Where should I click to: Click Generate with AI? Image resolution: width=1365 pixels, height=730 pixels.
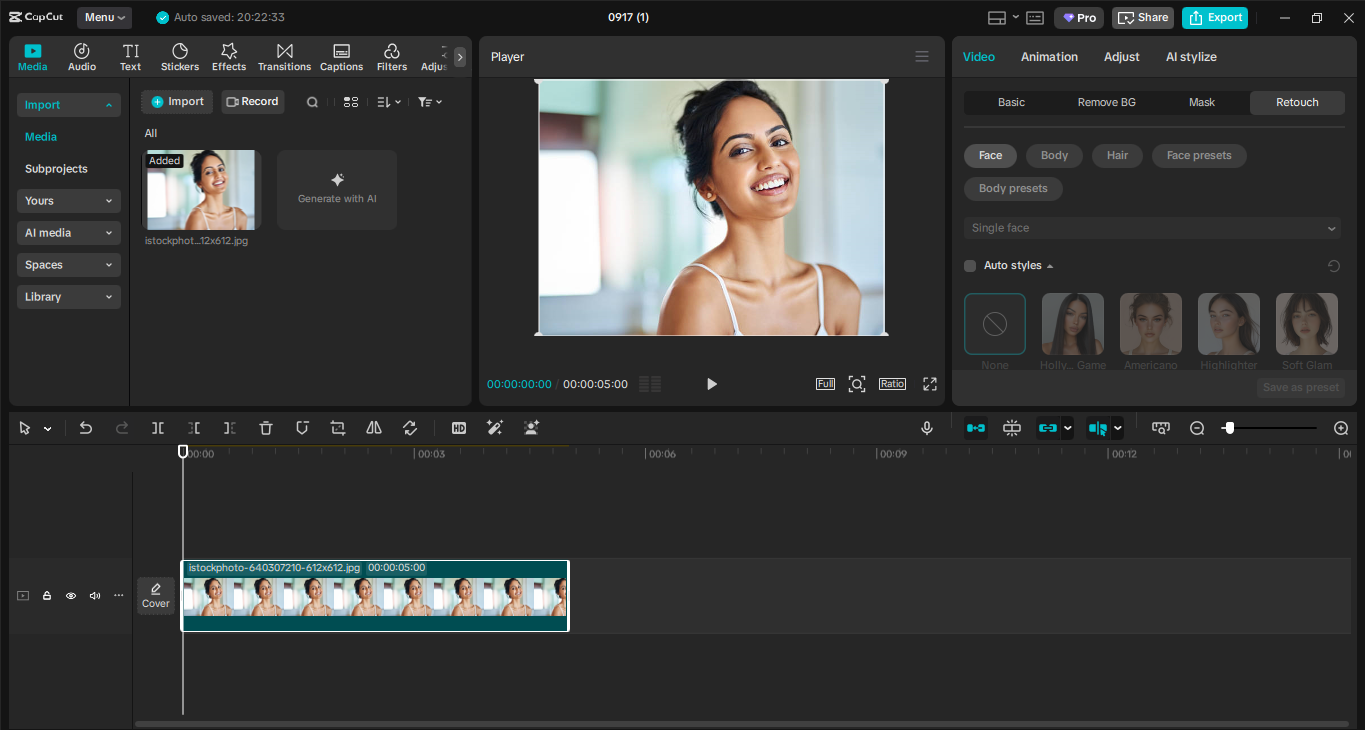click(337, 190)
